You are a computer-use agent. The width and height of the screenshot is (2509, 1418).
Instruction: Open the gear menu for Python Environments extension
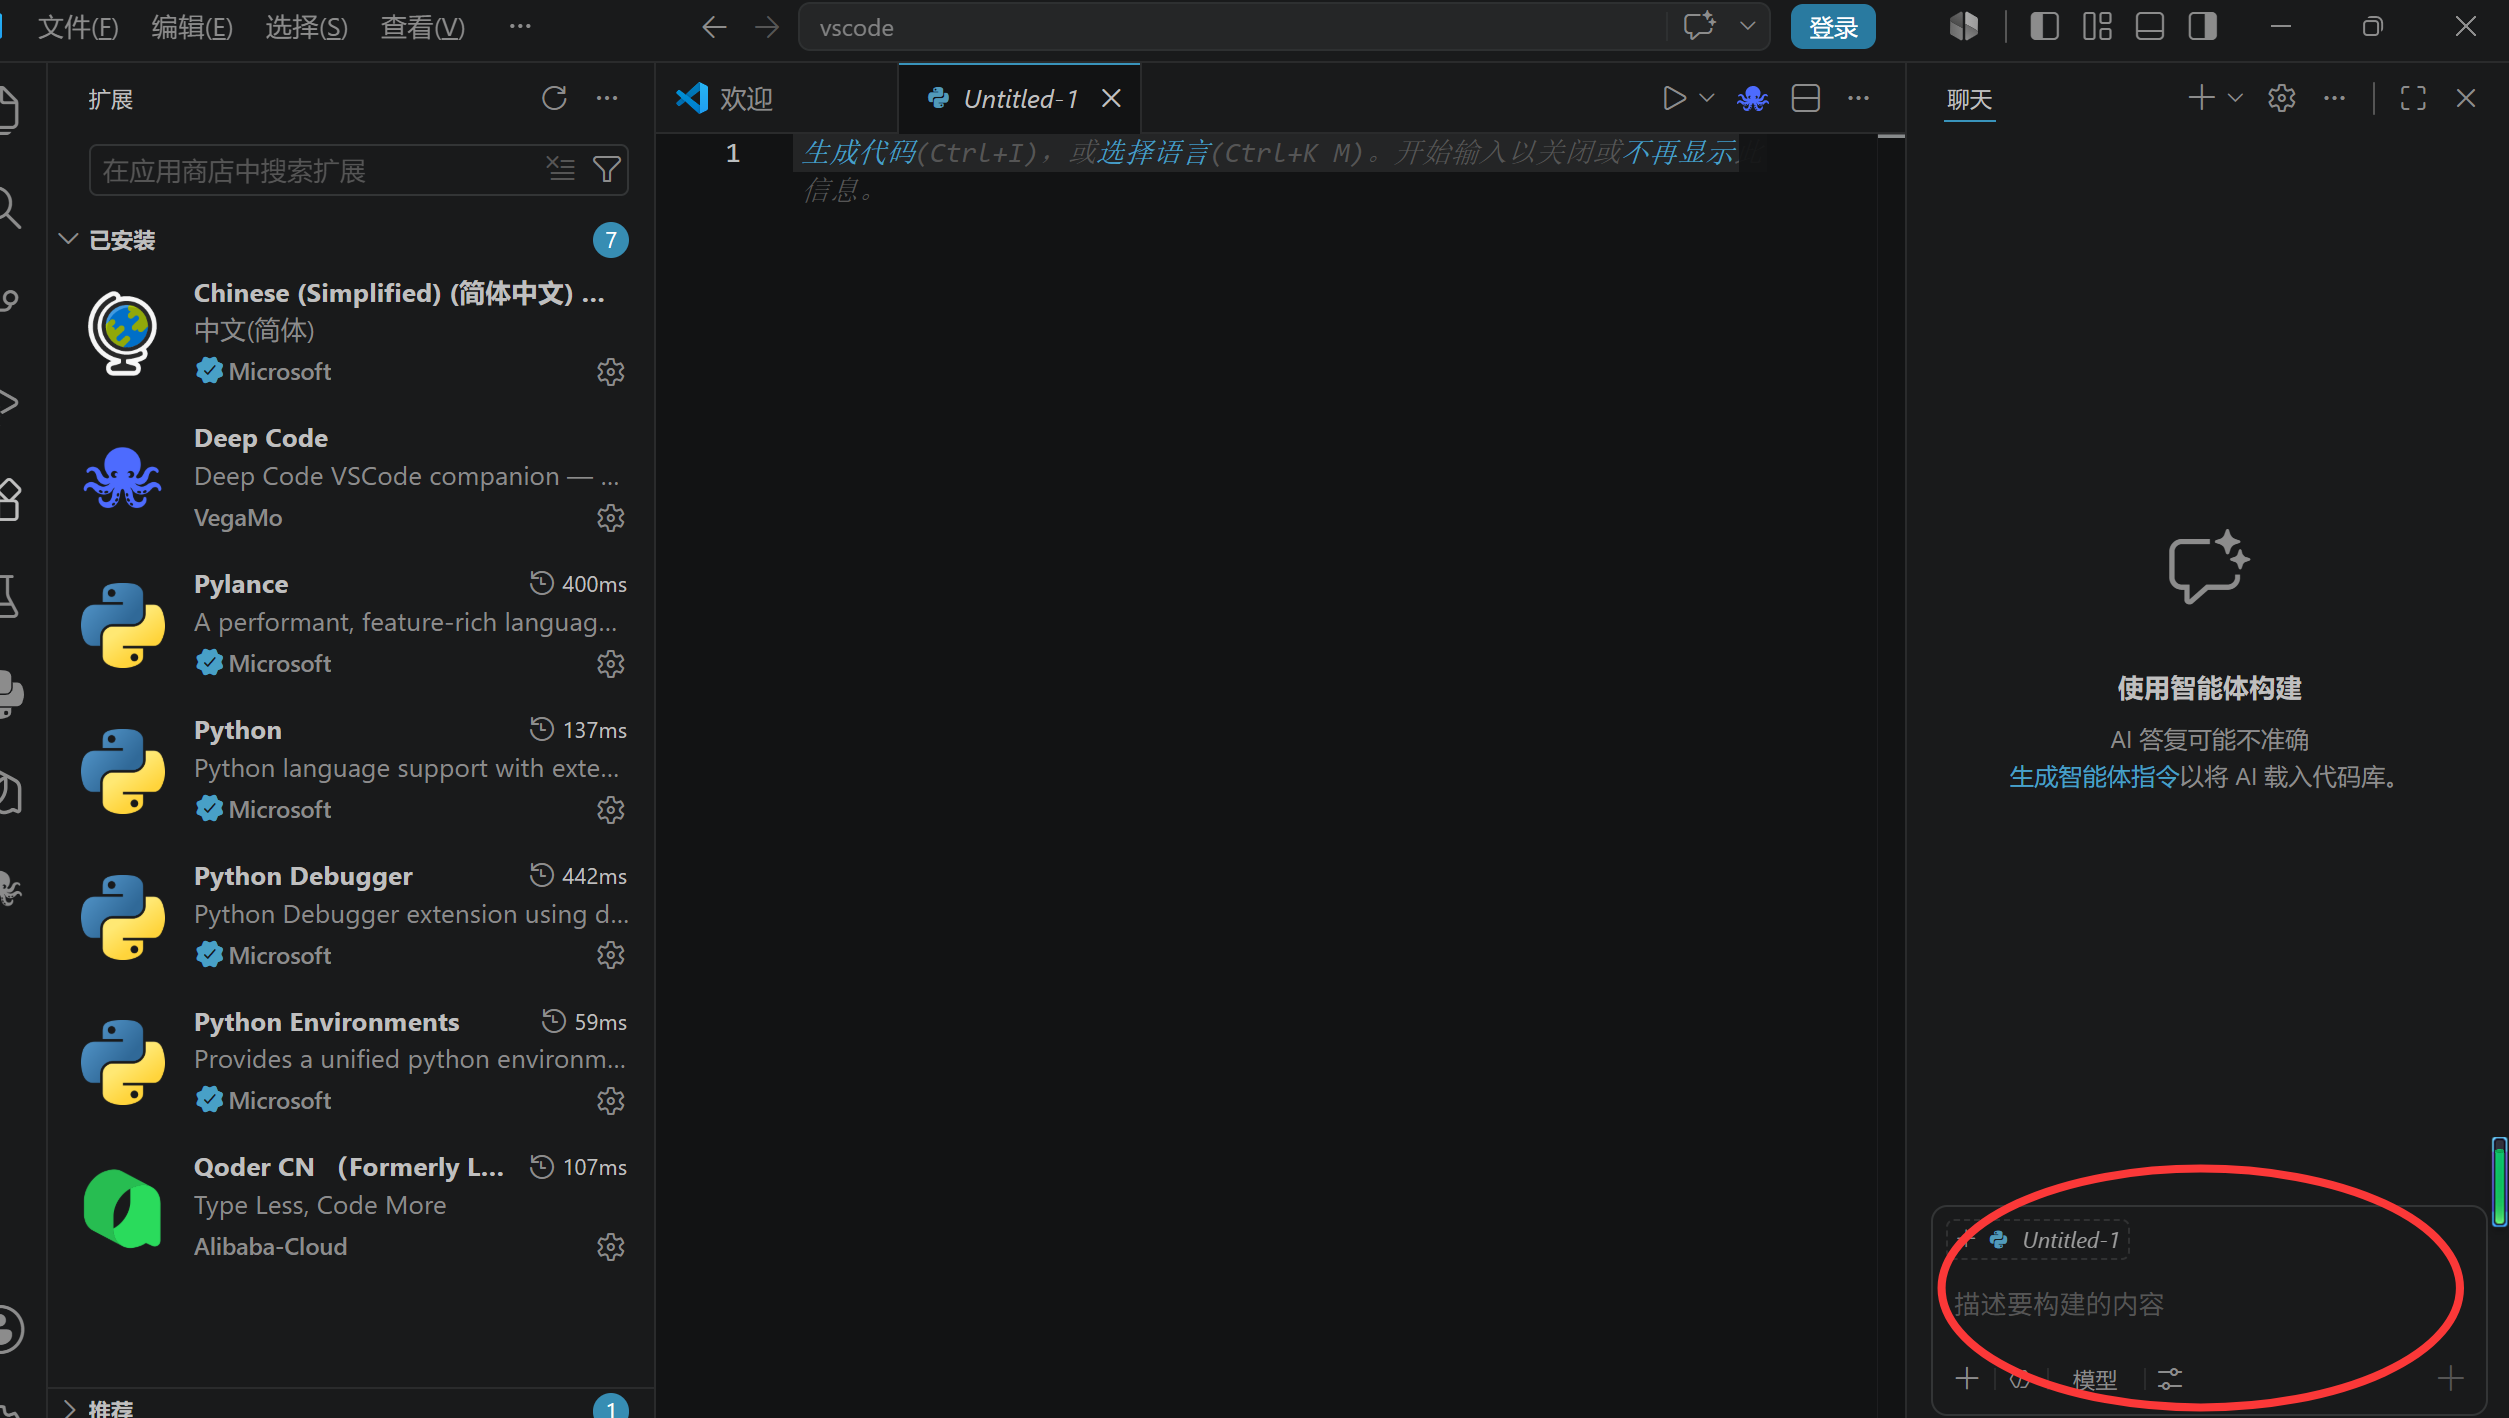610,1101
